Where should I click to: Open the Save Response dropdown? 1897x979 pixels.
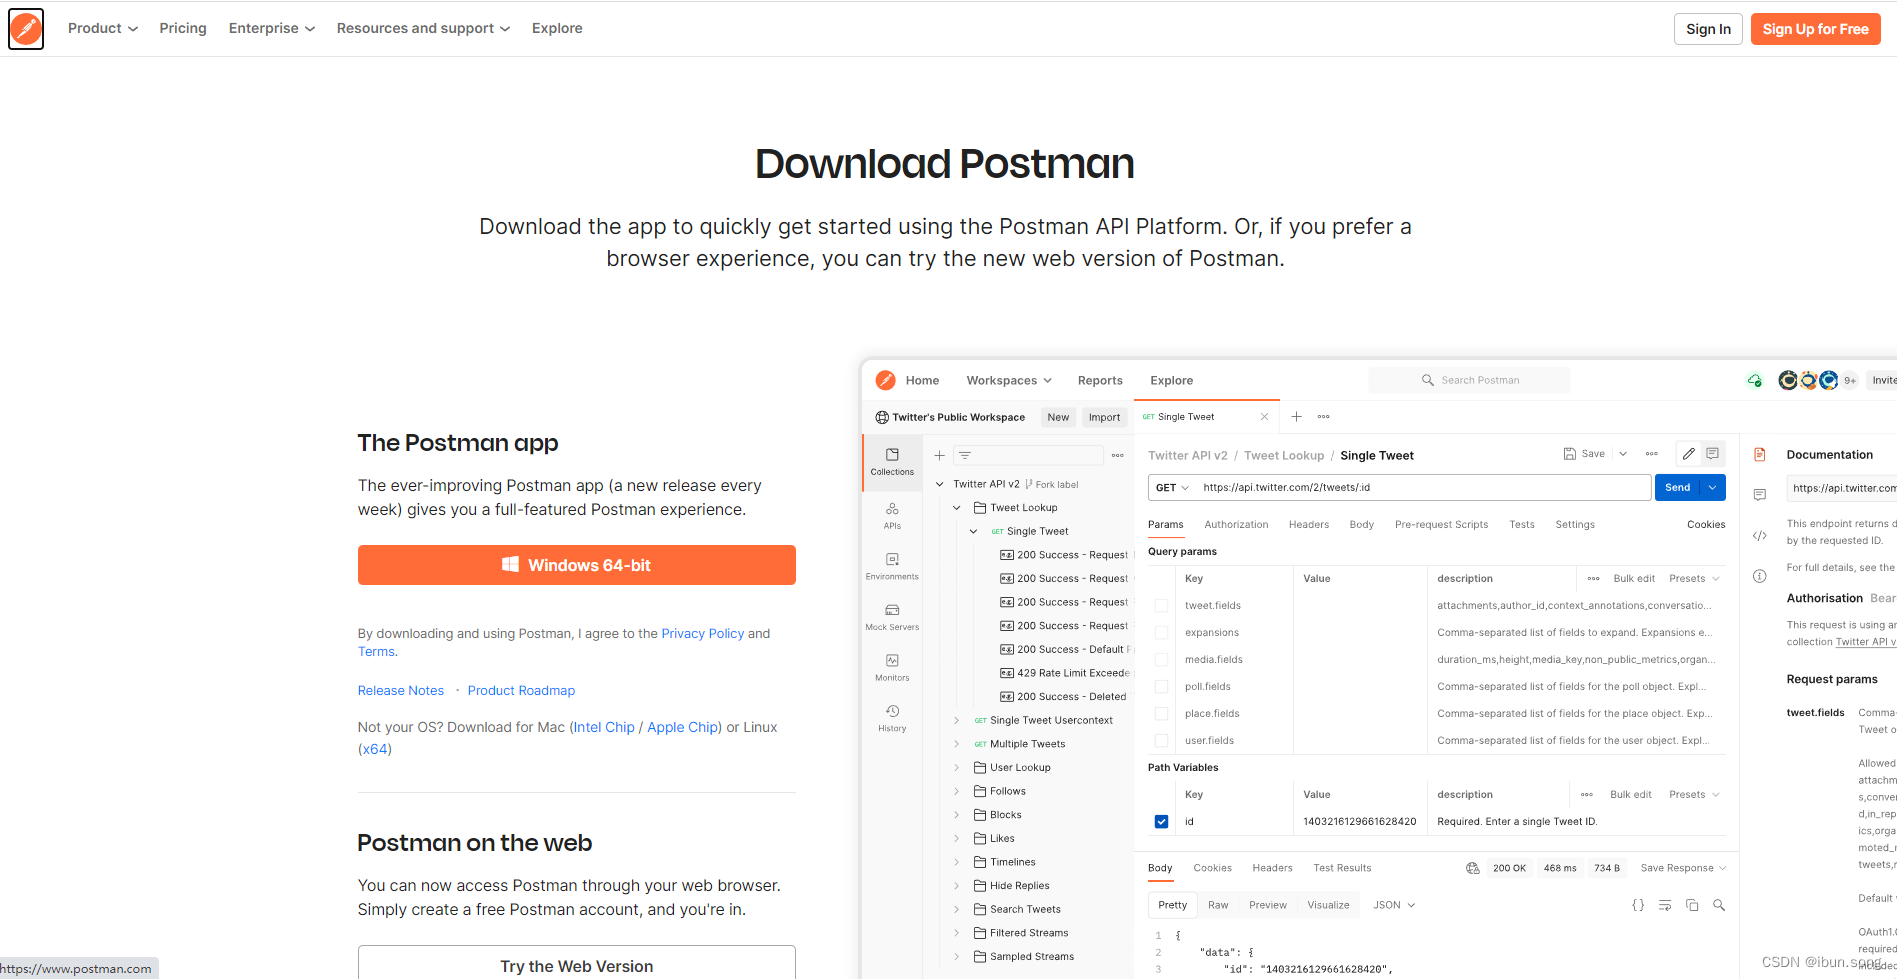tap(1683, 868)
